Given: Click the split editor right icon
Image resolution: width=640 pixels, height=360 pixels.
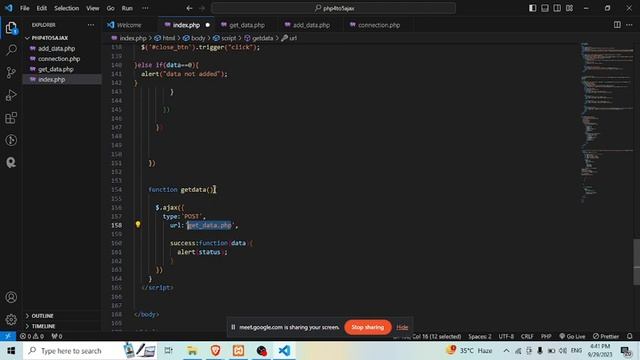Looking at the screenshot, I should [617, 25].
